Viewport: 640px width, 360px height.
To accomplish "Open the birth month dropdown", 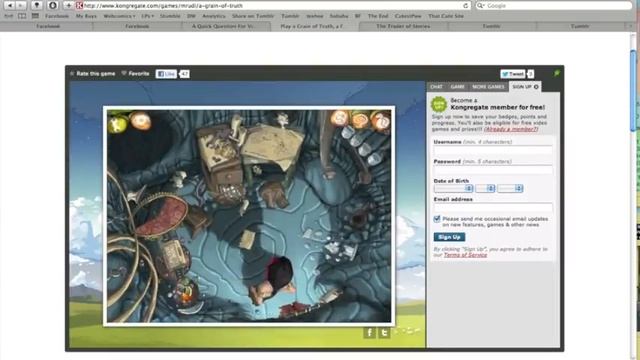I will pyautogui.click(x=453, y=188).
